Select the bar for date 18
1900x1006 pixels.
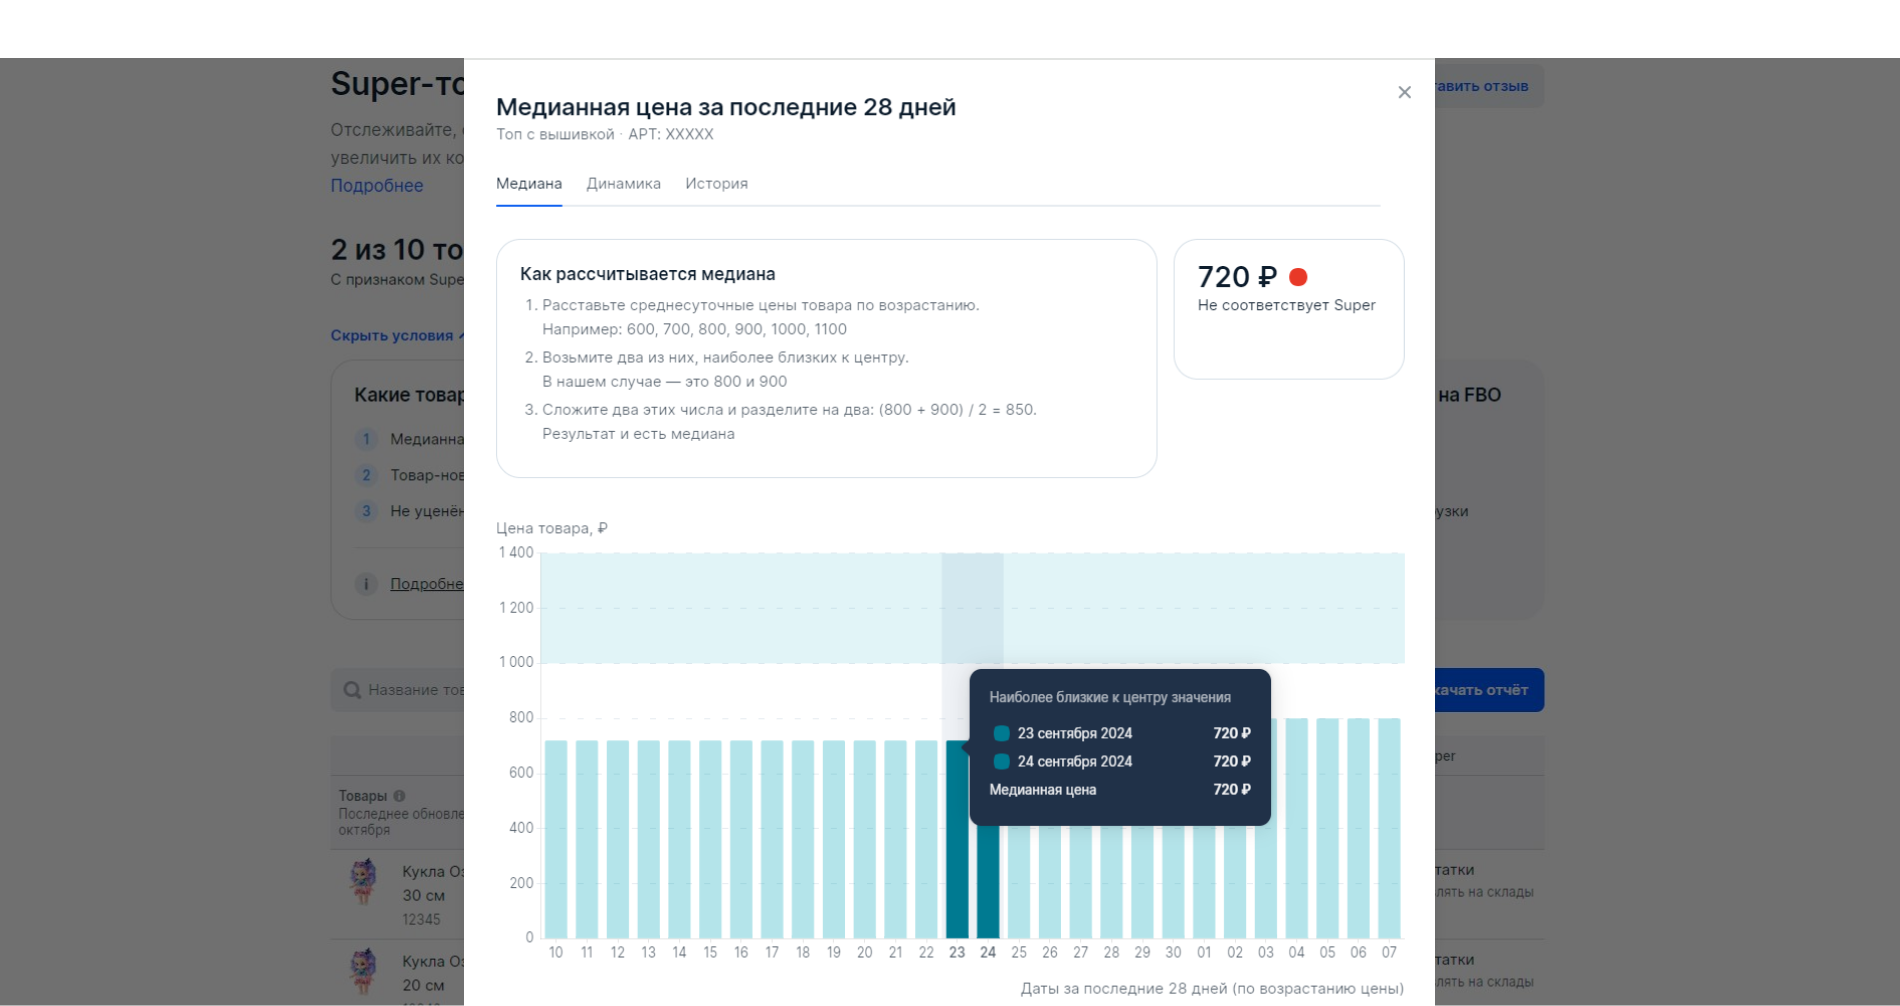(x=803, y=839)
